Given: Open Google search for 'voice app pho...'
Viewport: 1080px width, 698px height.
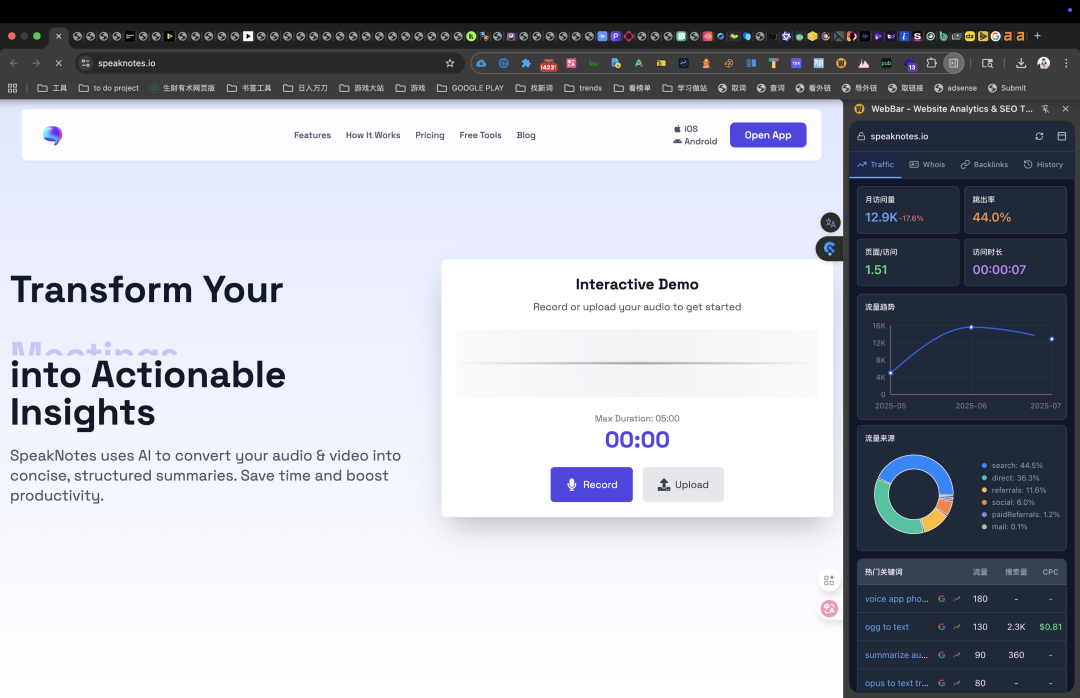Looking at the screenshot, I should click(x=942, y=599).
